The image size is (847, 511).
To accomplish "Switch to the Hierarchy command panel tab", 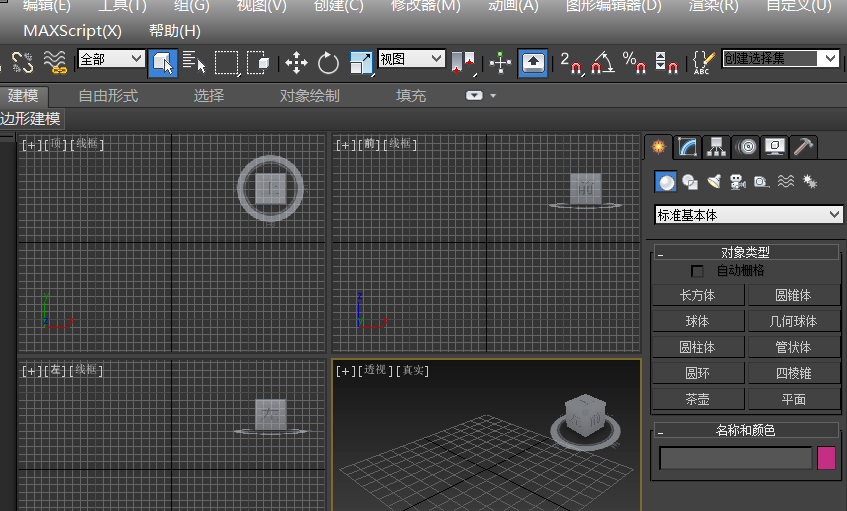I will 716,147.
